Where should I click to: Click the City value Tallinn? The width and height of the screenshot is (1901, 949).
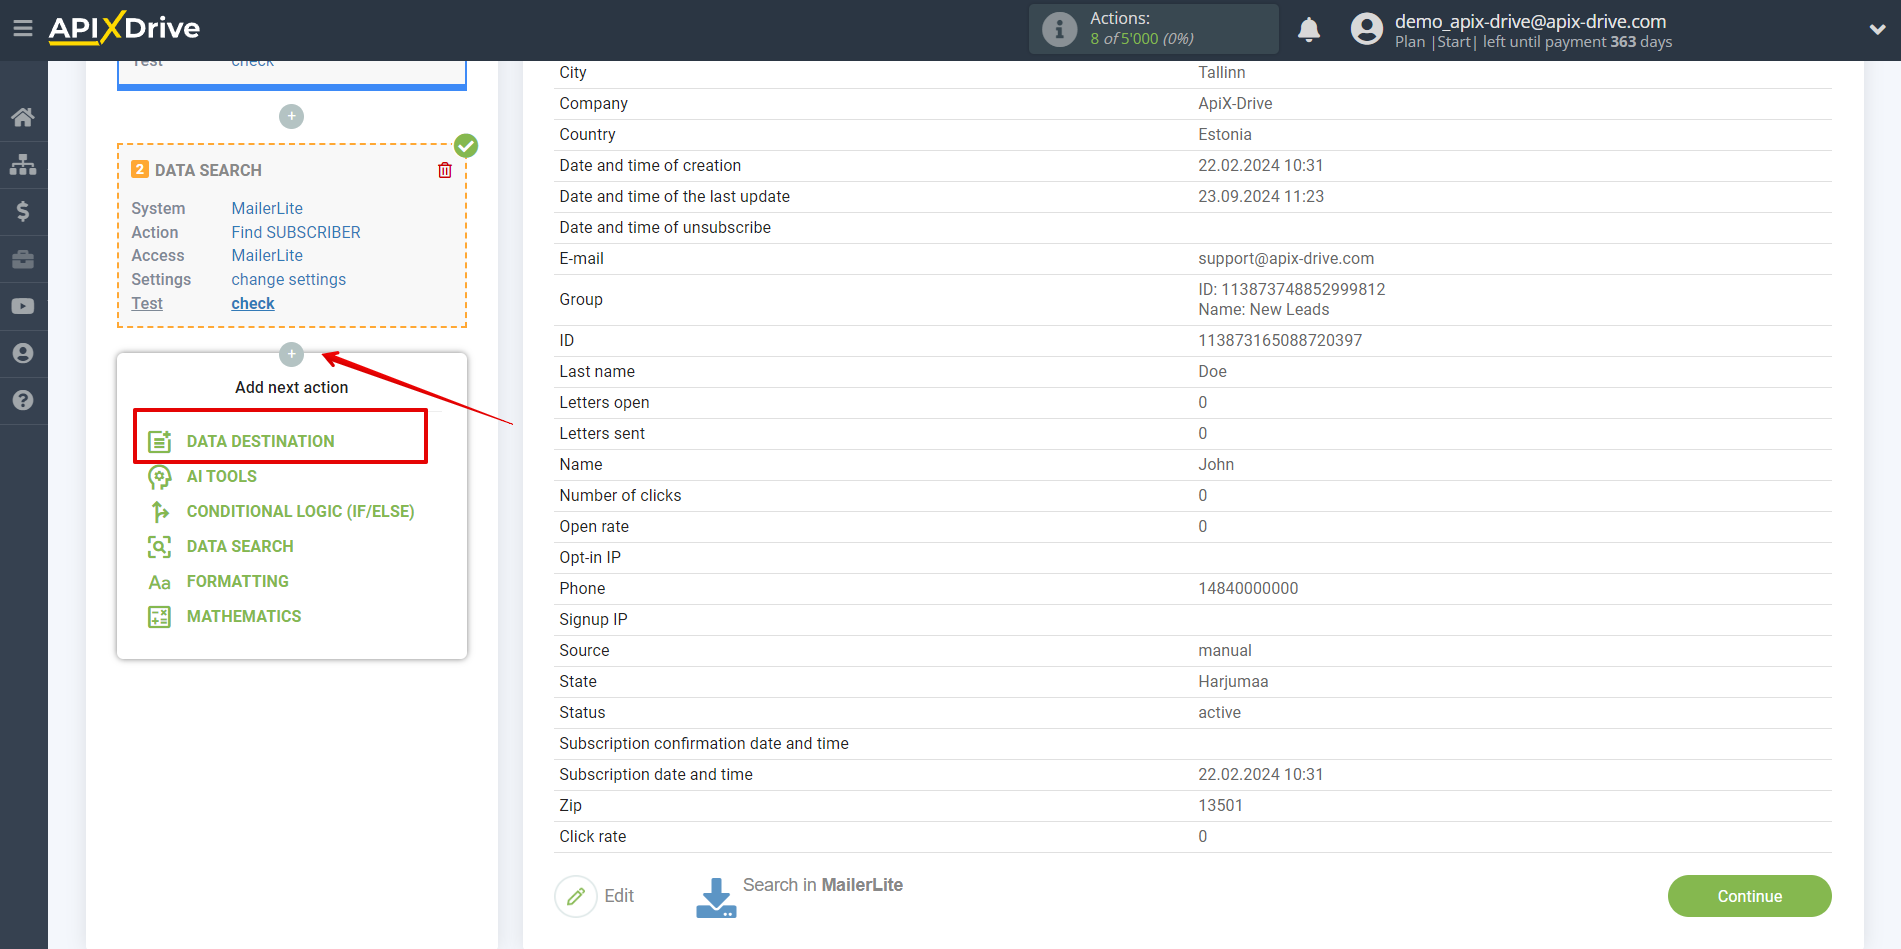[x=1222, y=72]
